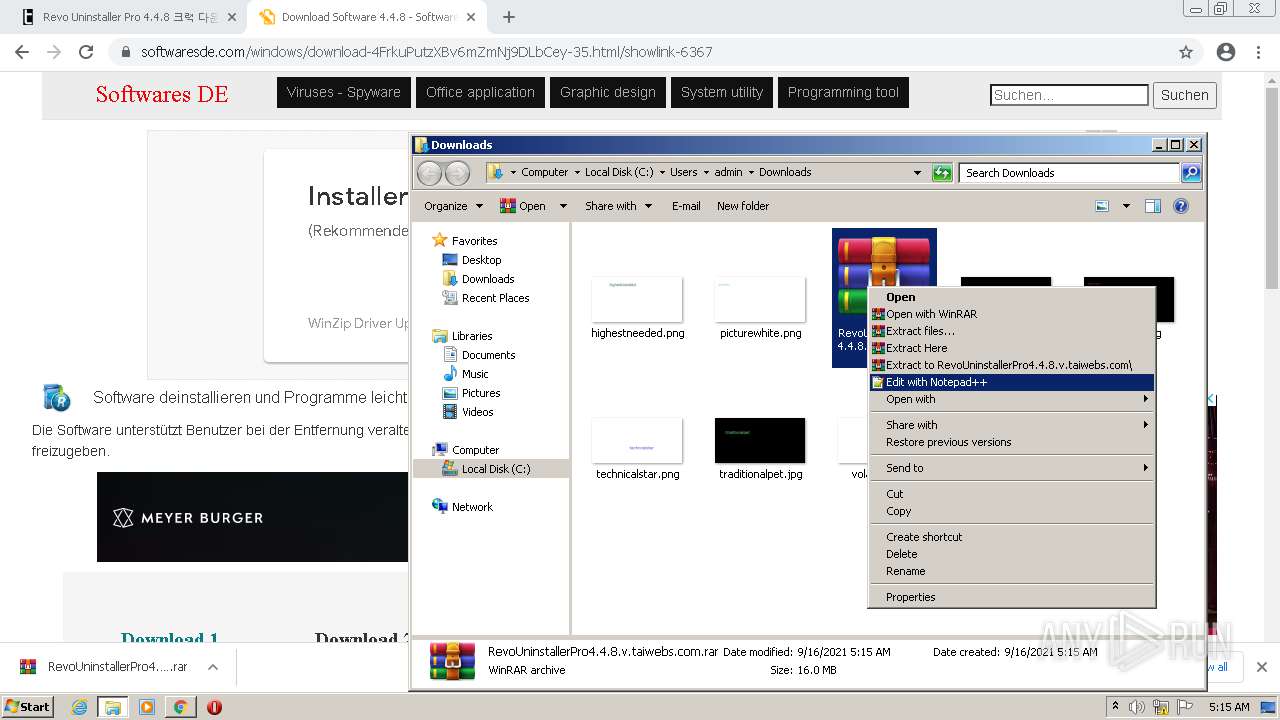This screenshot has width=1280, height=720.
Task: Open Explorer Help question mark icon
Action: tap(1181, 206)
